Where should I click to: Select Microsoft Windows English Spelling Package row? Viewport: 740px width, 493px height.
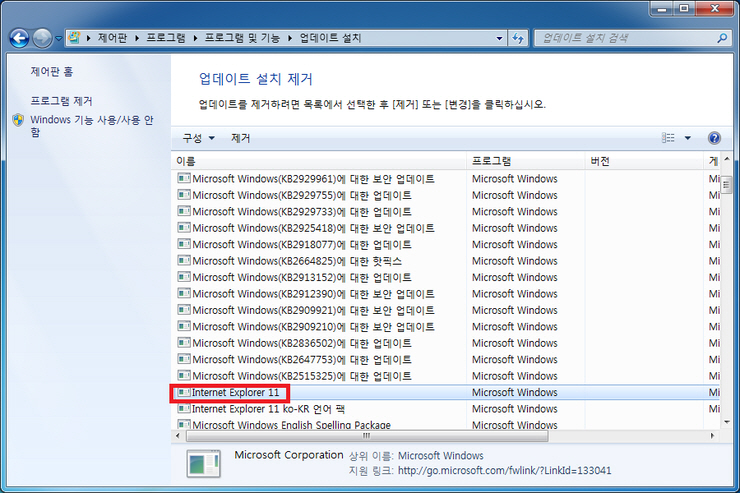446,424
